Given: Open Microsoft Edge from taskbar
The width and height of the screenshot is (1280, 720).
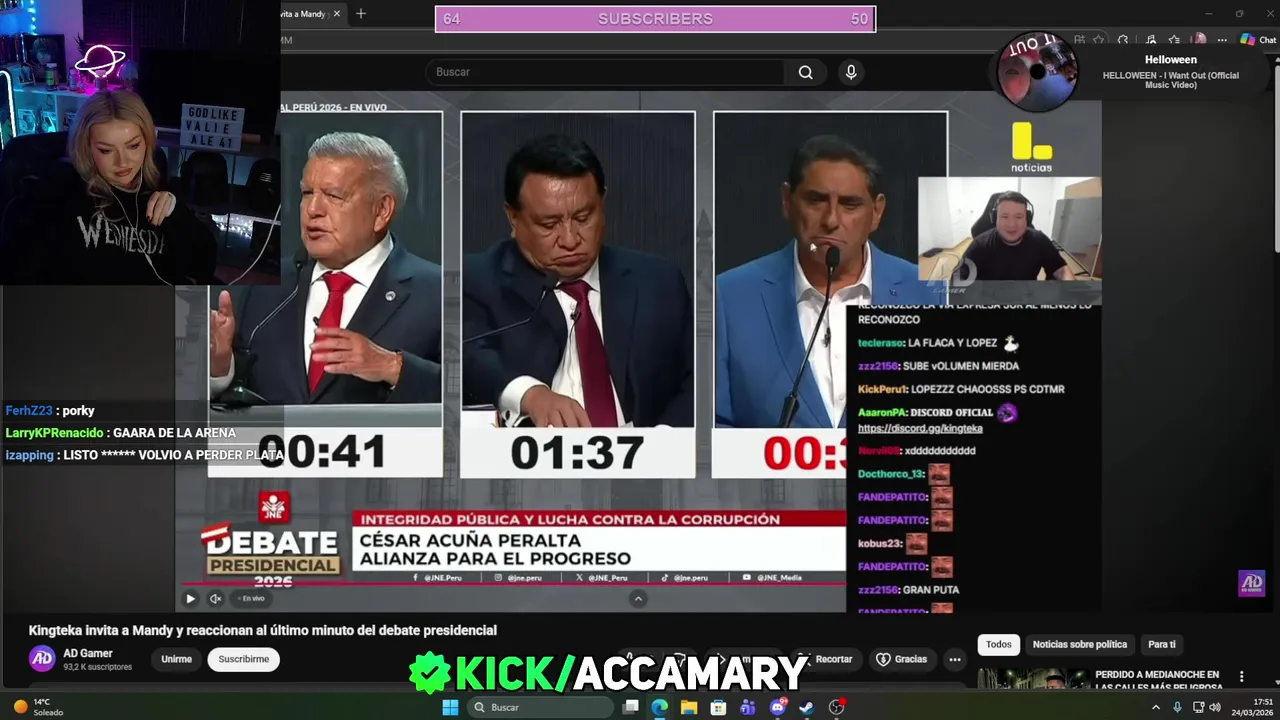Looking at the screenshot, I should (x=659, y=707).
